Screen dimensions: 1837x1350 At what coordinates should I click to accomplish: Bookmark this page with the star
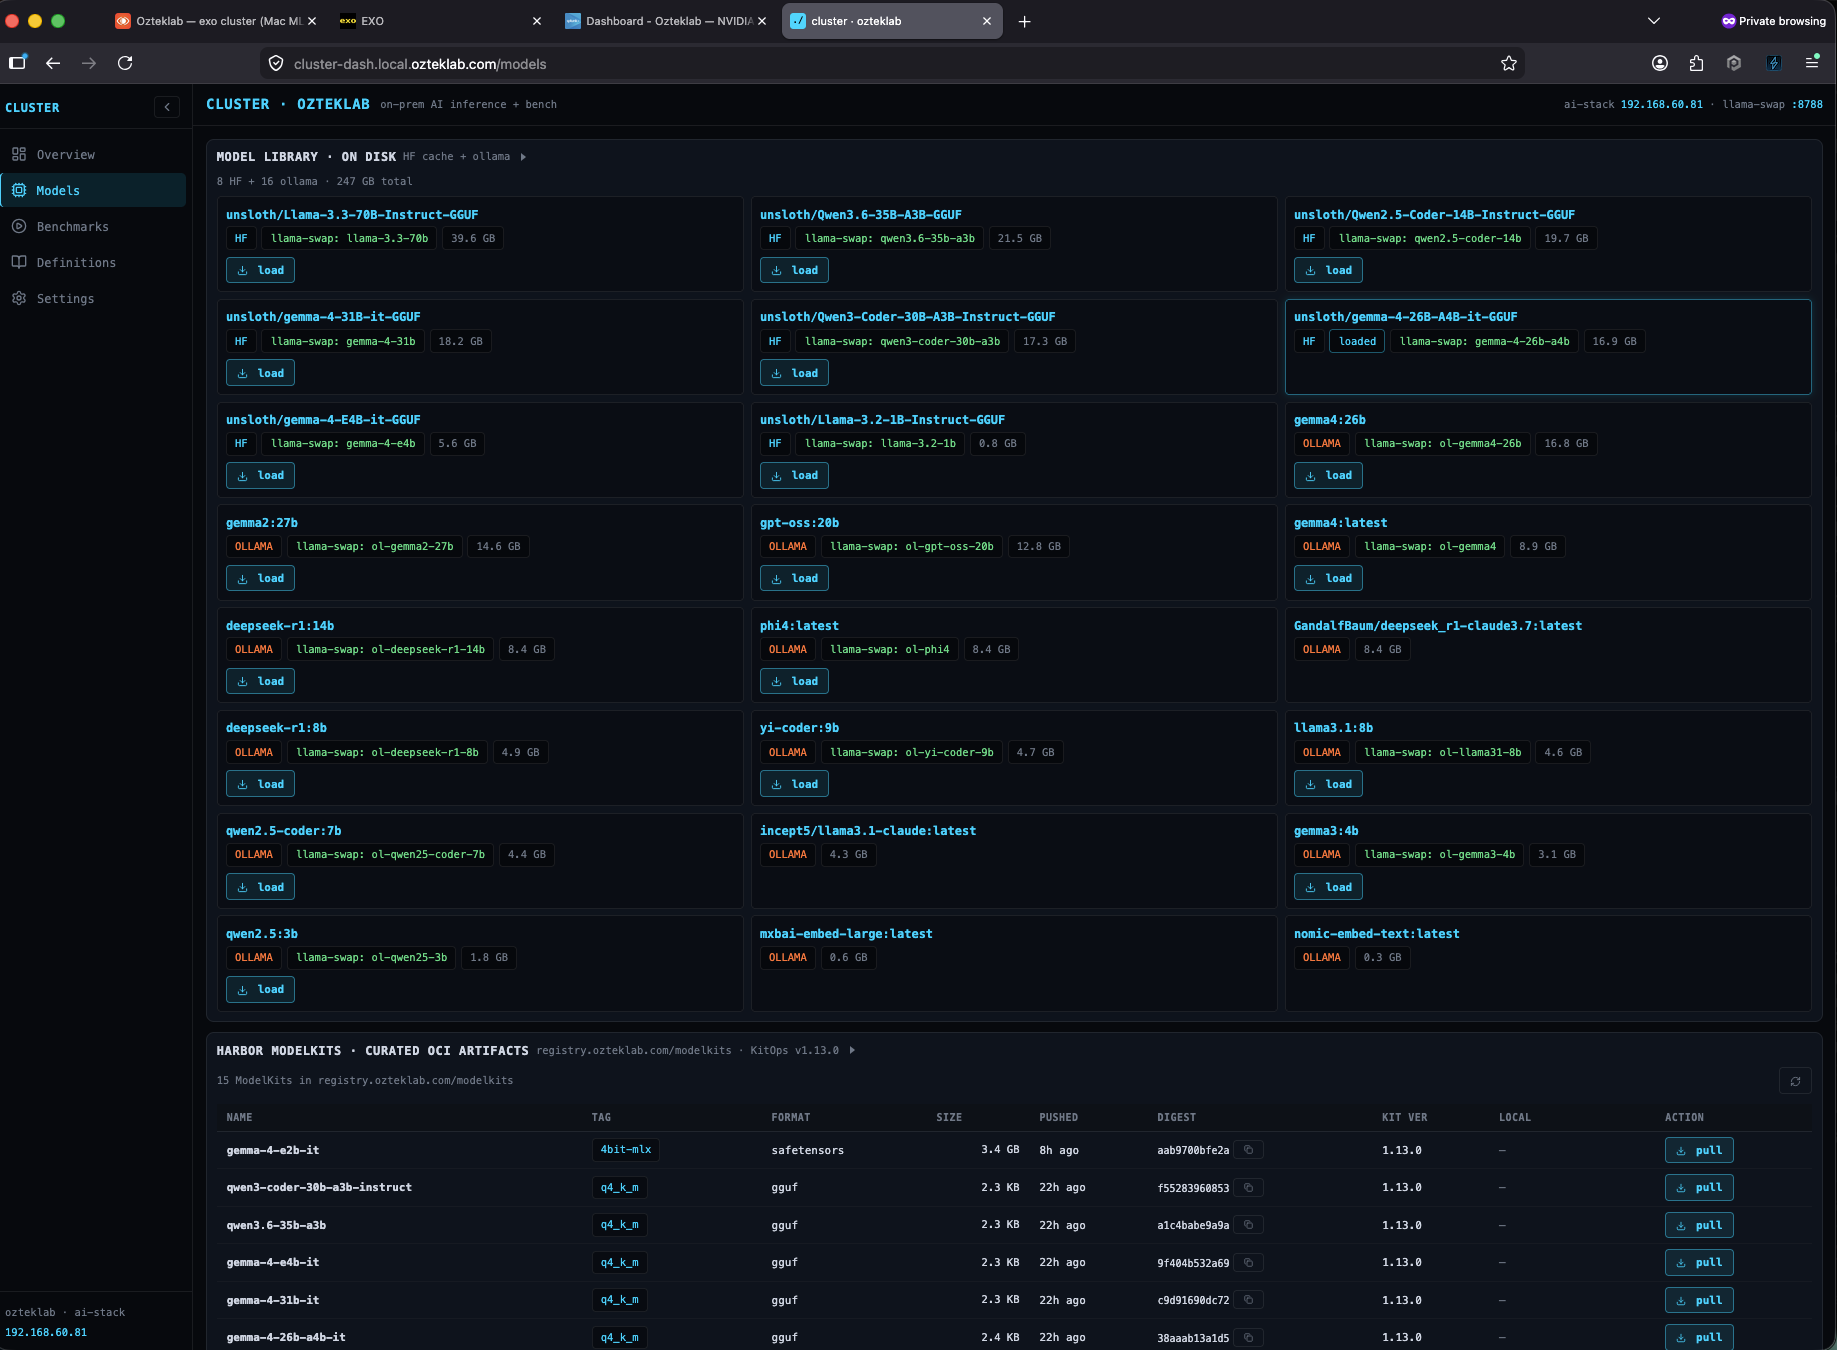click(1509, 63)
